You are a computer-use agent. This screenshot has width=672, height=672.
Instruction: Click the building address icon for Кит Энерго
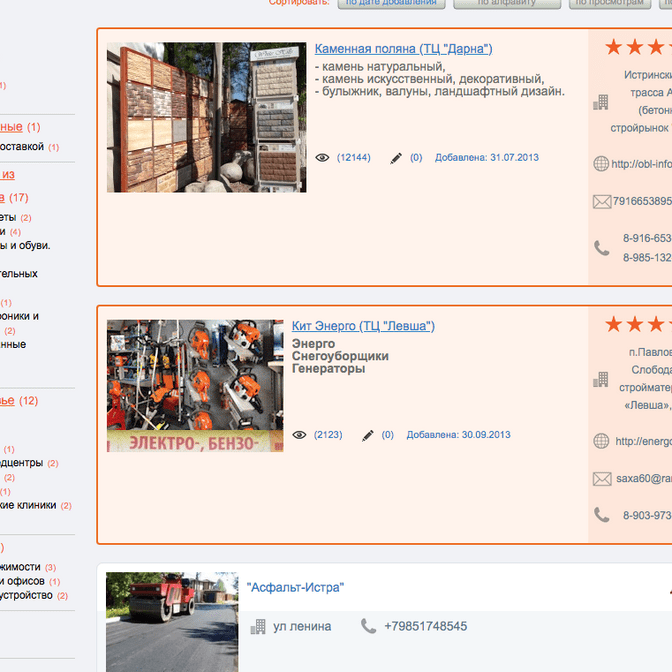click(x=601, y=380)
